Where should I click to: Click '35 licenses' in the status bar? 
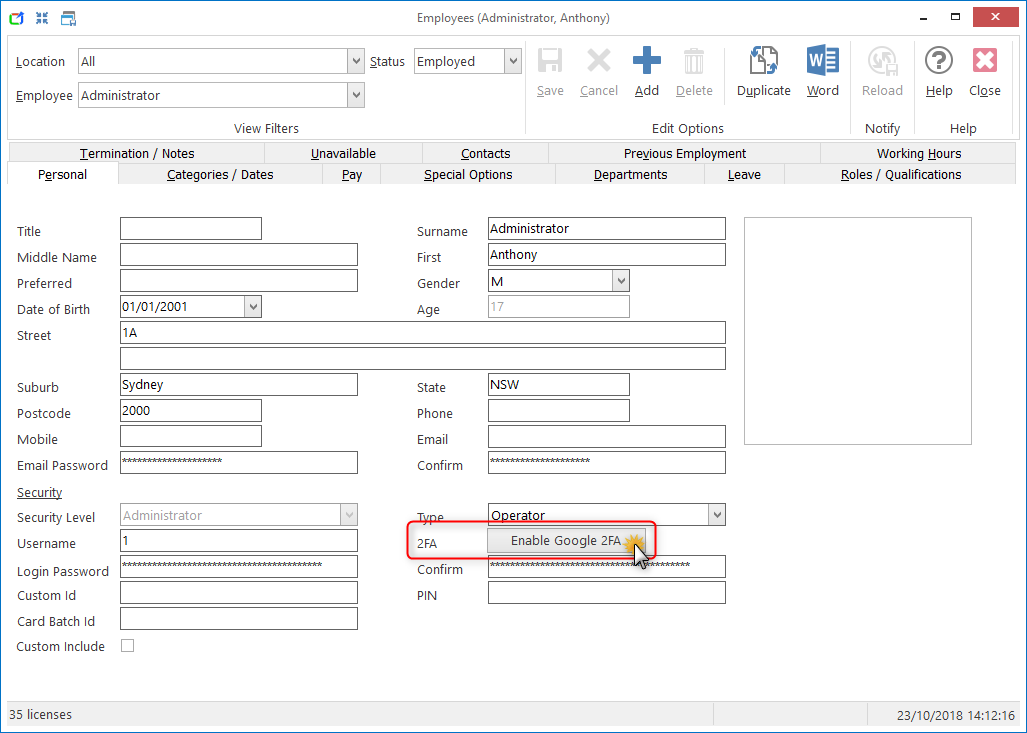[x=41, y=715]
